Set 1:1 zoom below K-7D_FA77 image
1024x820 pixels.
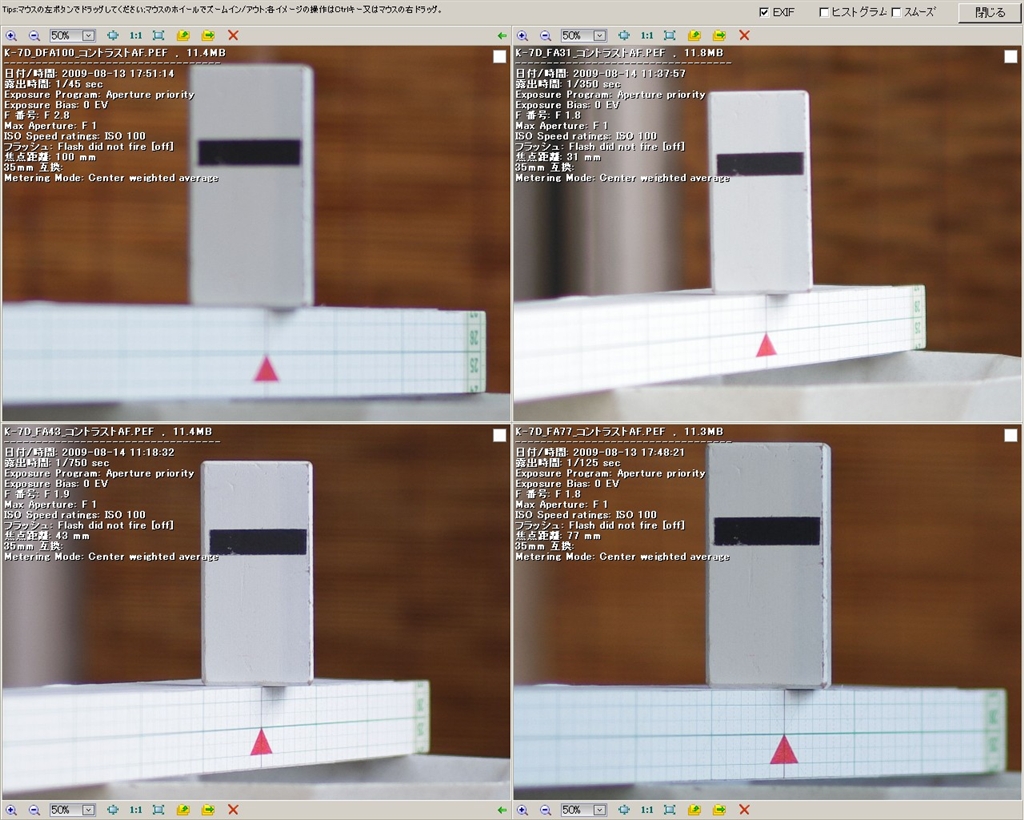647,810
